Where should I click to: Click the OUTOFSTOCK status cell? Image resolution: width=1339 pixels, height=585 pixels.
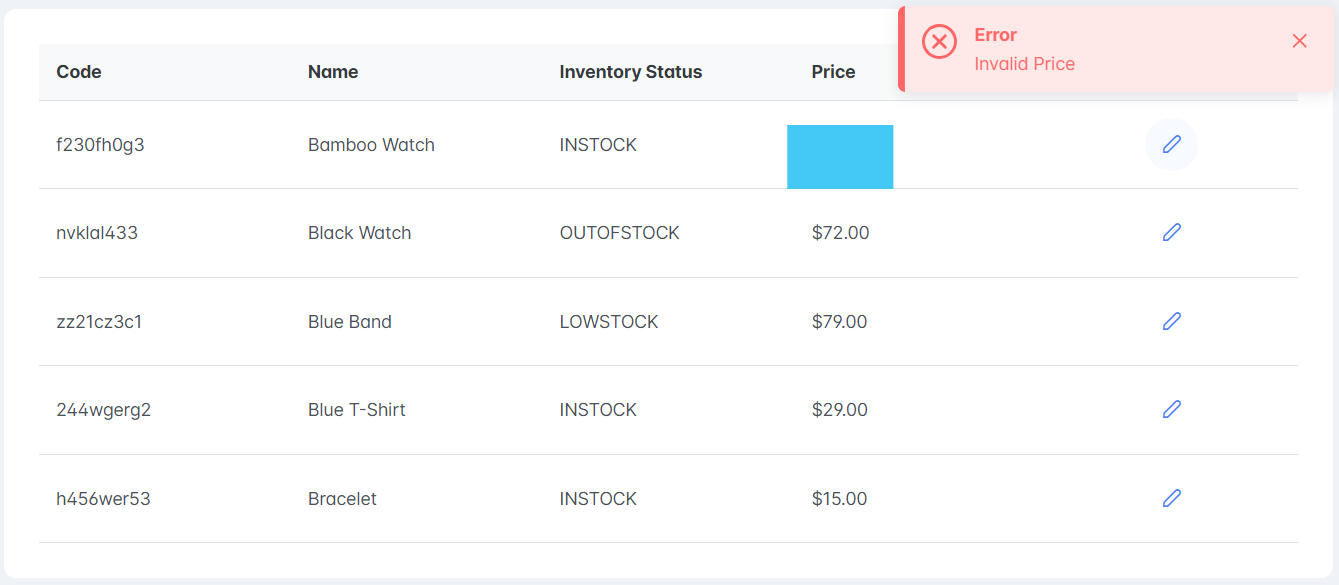(619, 233)
